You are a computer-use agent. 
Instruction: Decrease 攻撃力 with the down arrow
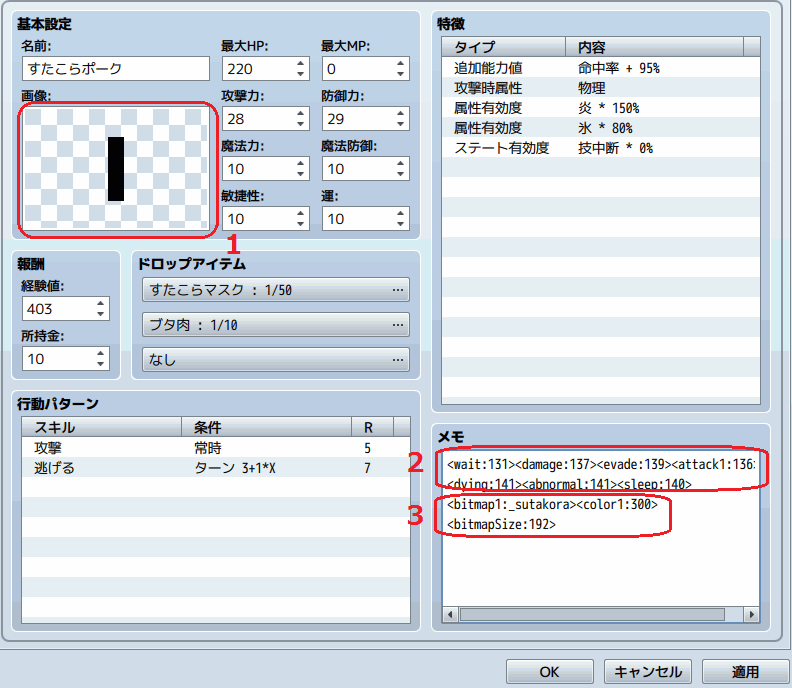pos(301,124)
